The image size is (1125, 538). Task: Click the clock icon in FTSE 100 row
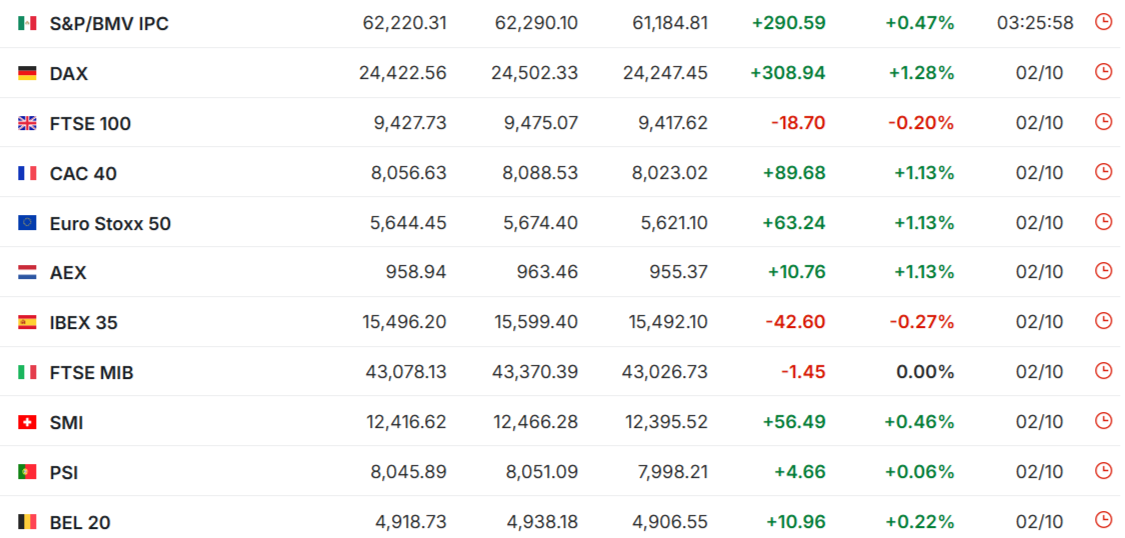click(1103, 122)
